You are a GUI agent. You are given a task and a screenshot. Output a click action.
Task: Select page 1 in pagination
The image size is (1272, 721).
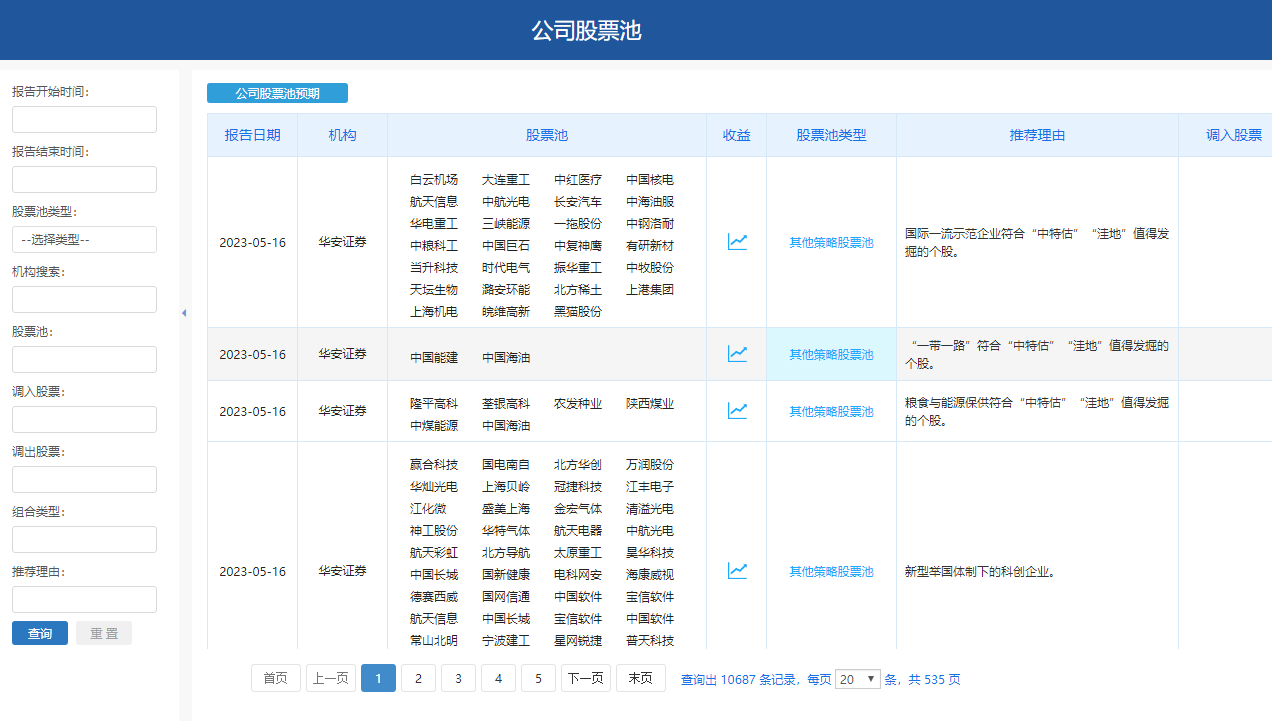click(378, 678)
